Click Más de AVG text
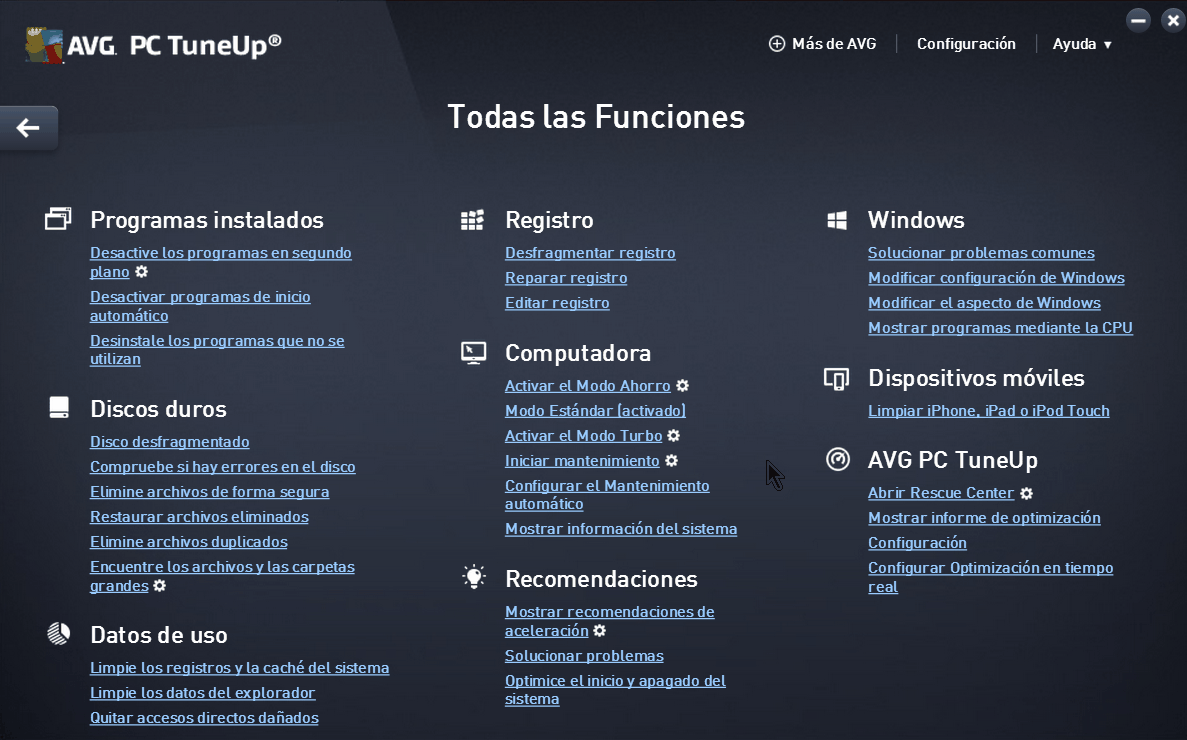Screen dimensions: 1187x740 834,44
